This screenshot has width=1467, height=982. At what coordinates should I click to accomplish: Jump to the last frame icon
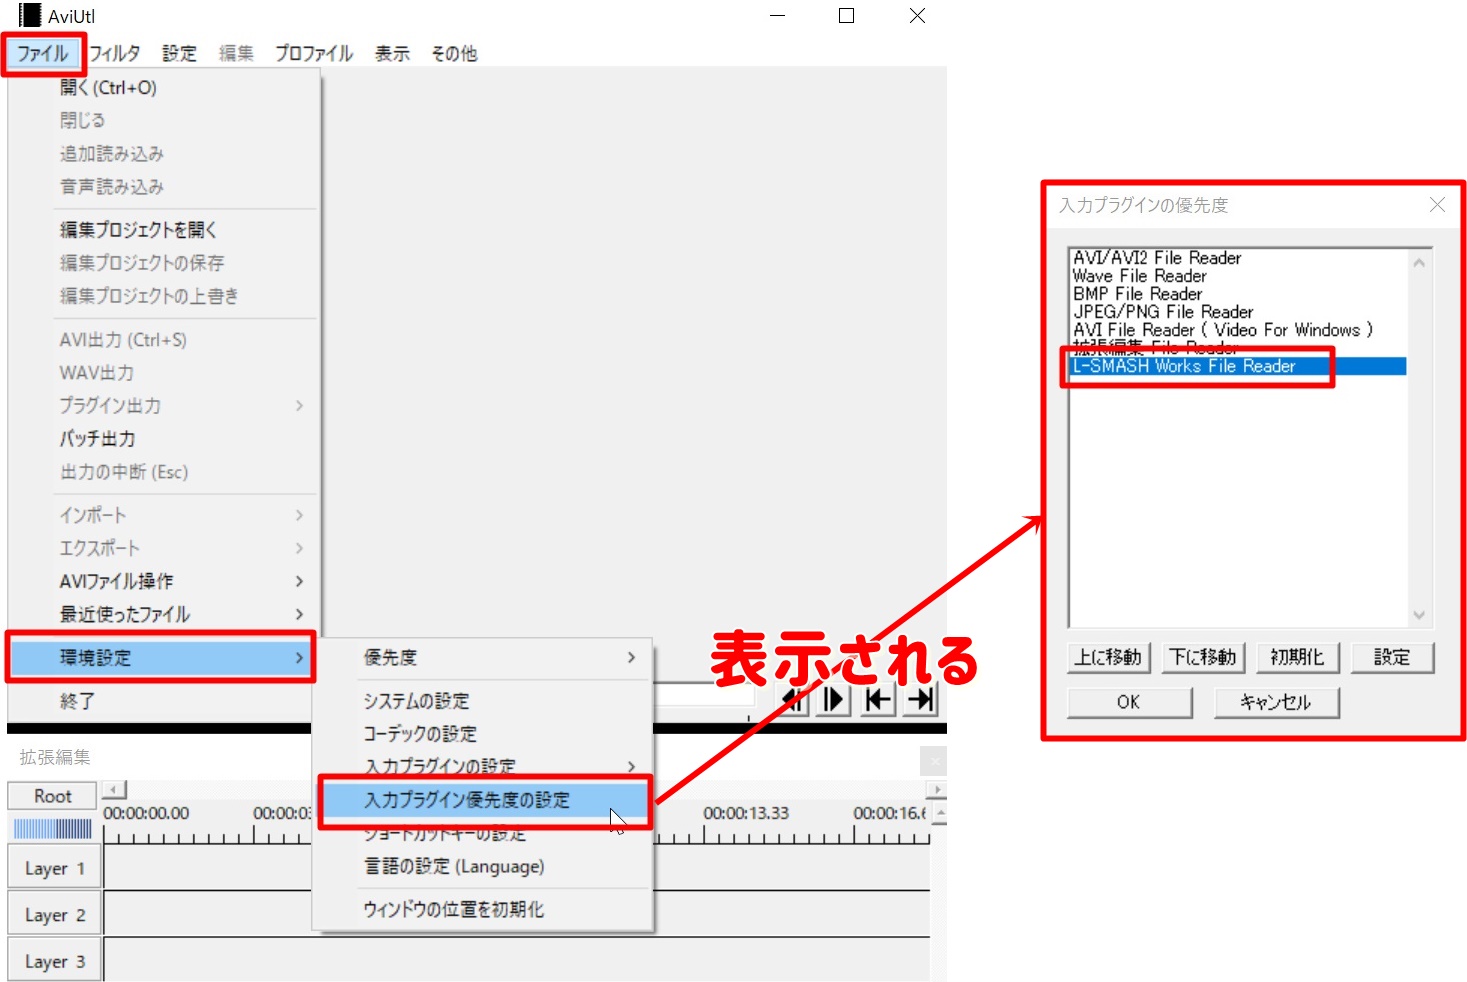click(x=920, y=700)
